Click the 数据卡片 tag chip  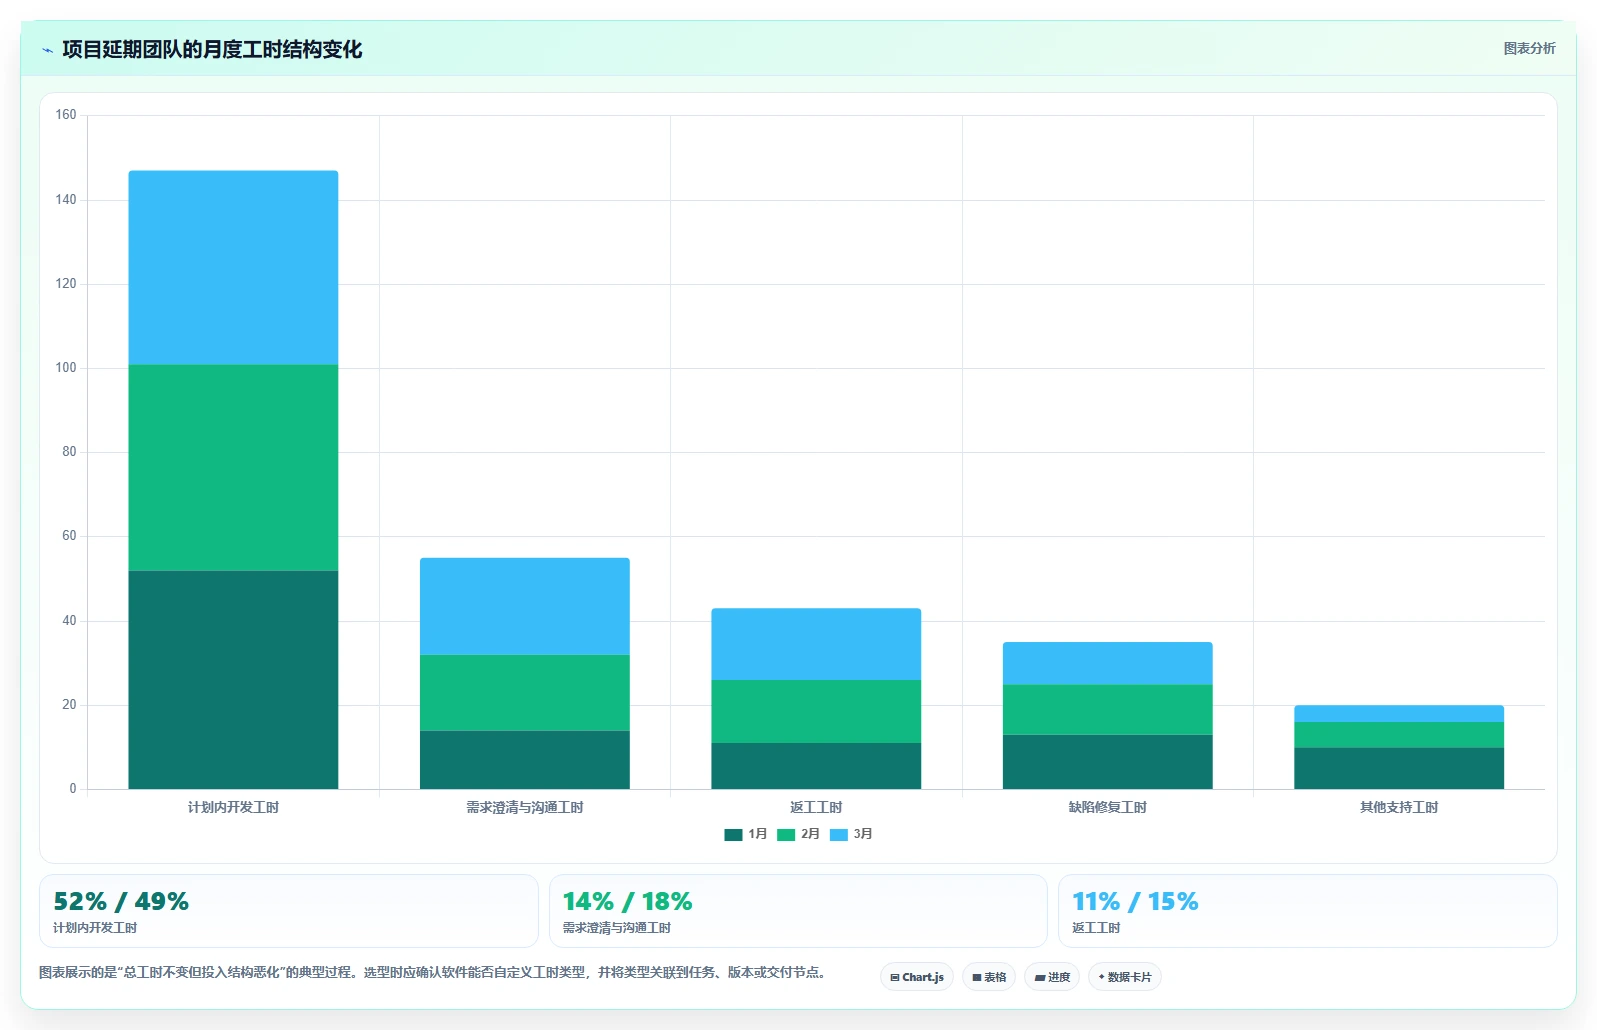pos(1125,977)
